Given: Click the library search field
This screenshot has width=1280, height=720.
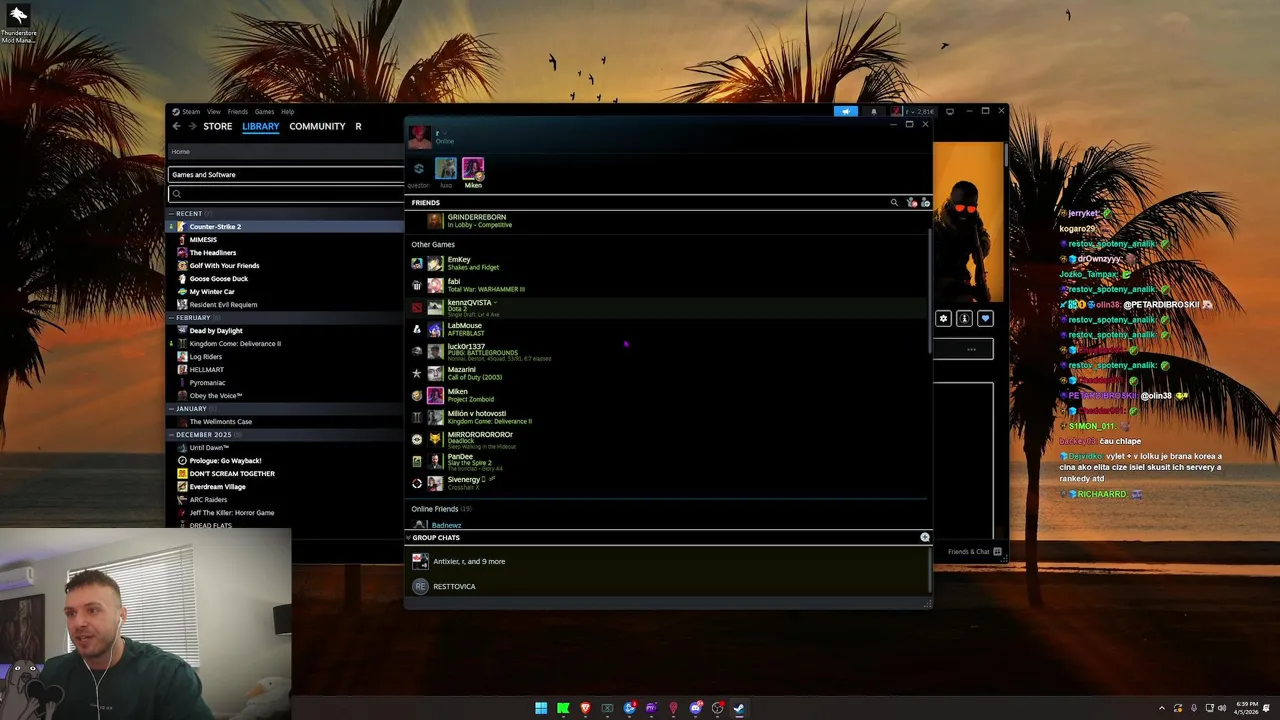Looking at the screenshot, I should pyautogui.click(x=286, y=194).
